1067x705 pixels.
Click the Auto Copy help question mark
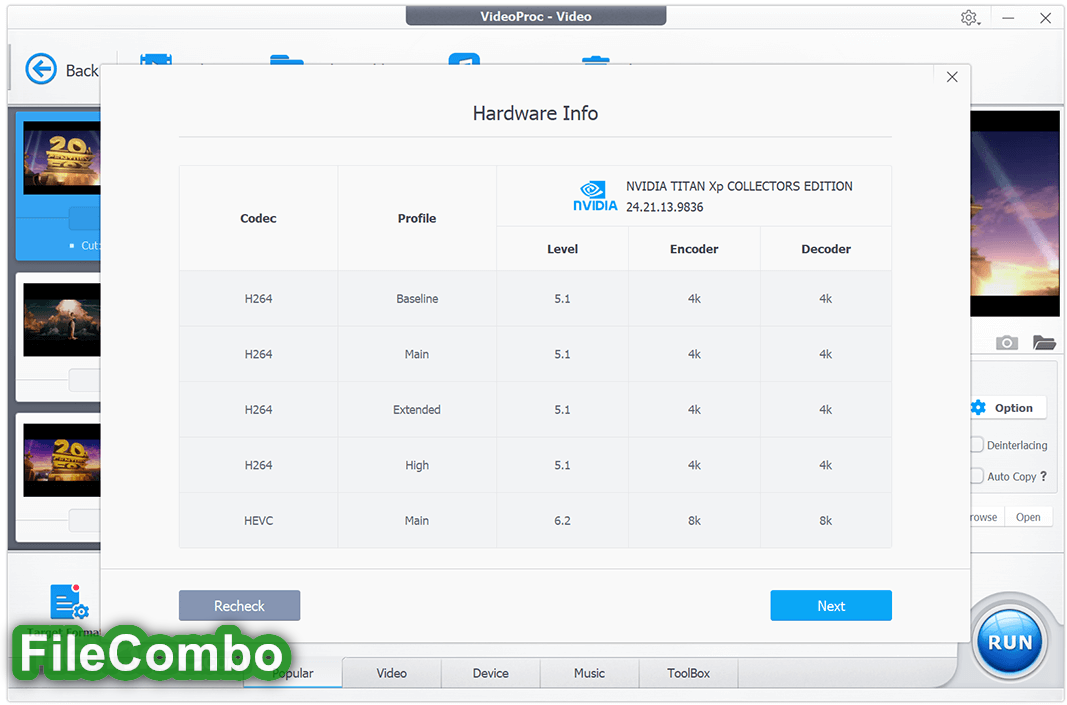1043,476
